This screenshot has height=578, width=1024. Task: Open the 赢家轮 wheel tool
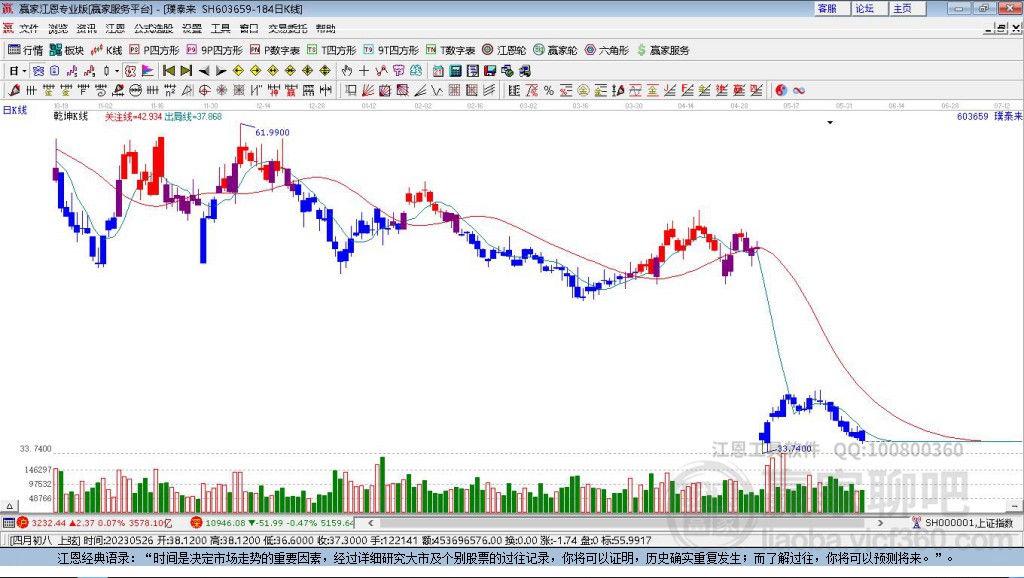point(555,50)
